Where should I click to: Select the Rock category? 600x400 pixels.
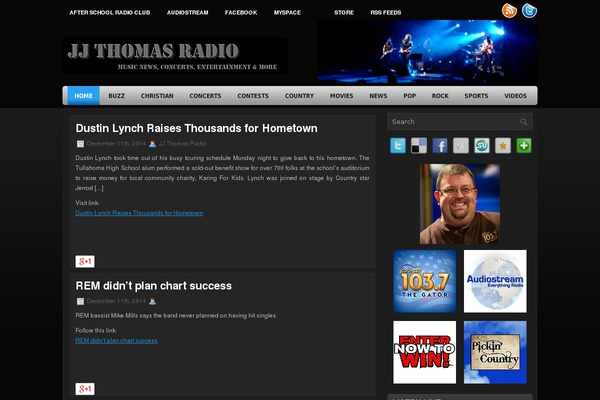(440, 96)
